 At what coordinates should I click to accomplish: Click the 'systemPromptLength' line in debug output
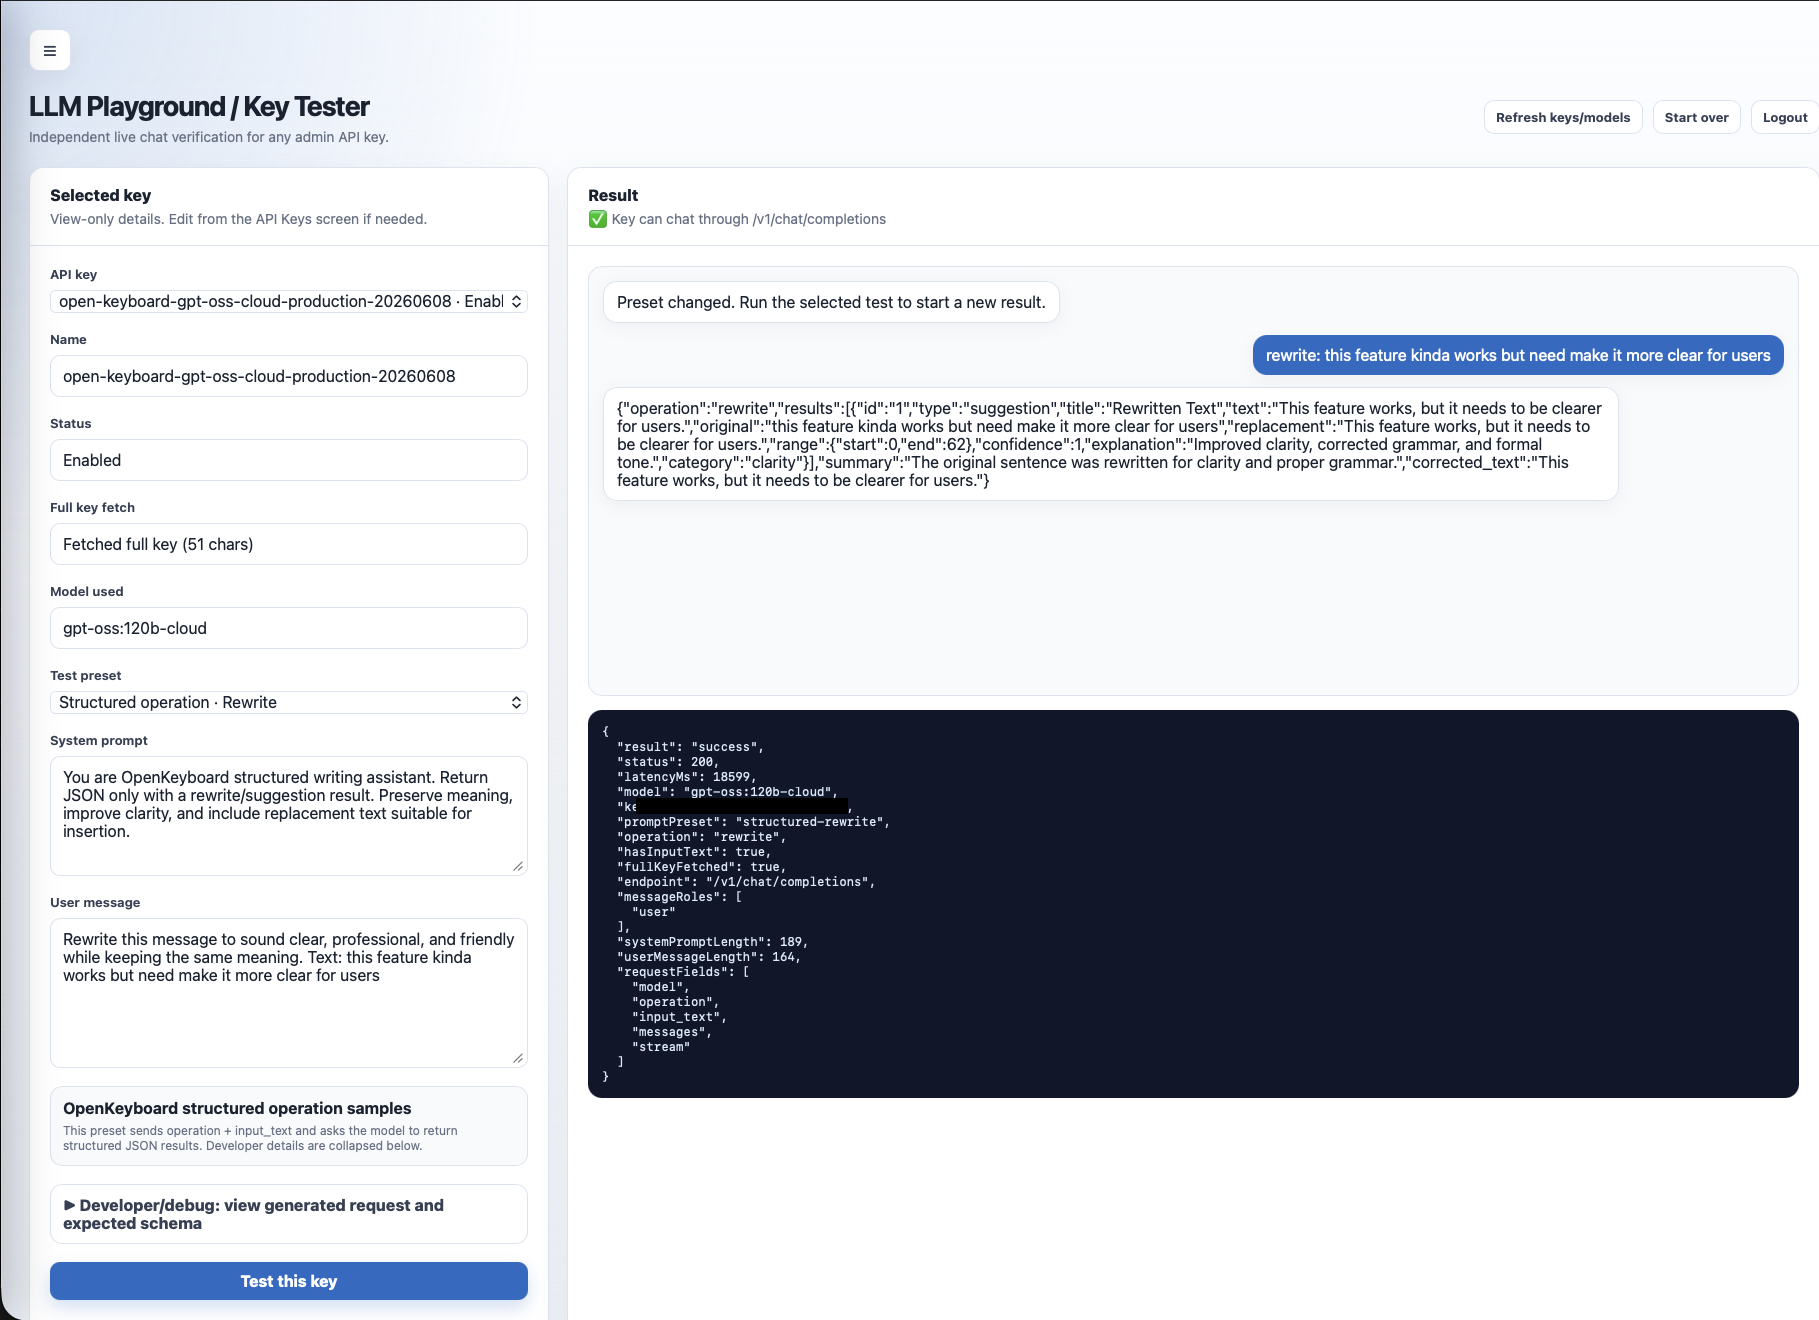pyautogui.click(x=712, y=942)
